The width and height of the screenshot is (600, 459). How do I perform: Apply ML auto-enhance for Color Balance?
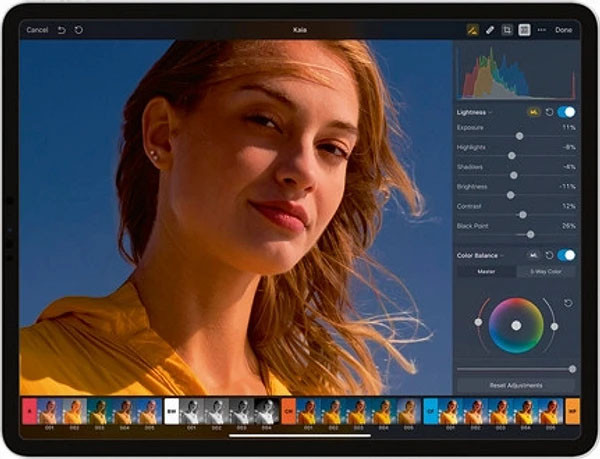click(533, 255)
